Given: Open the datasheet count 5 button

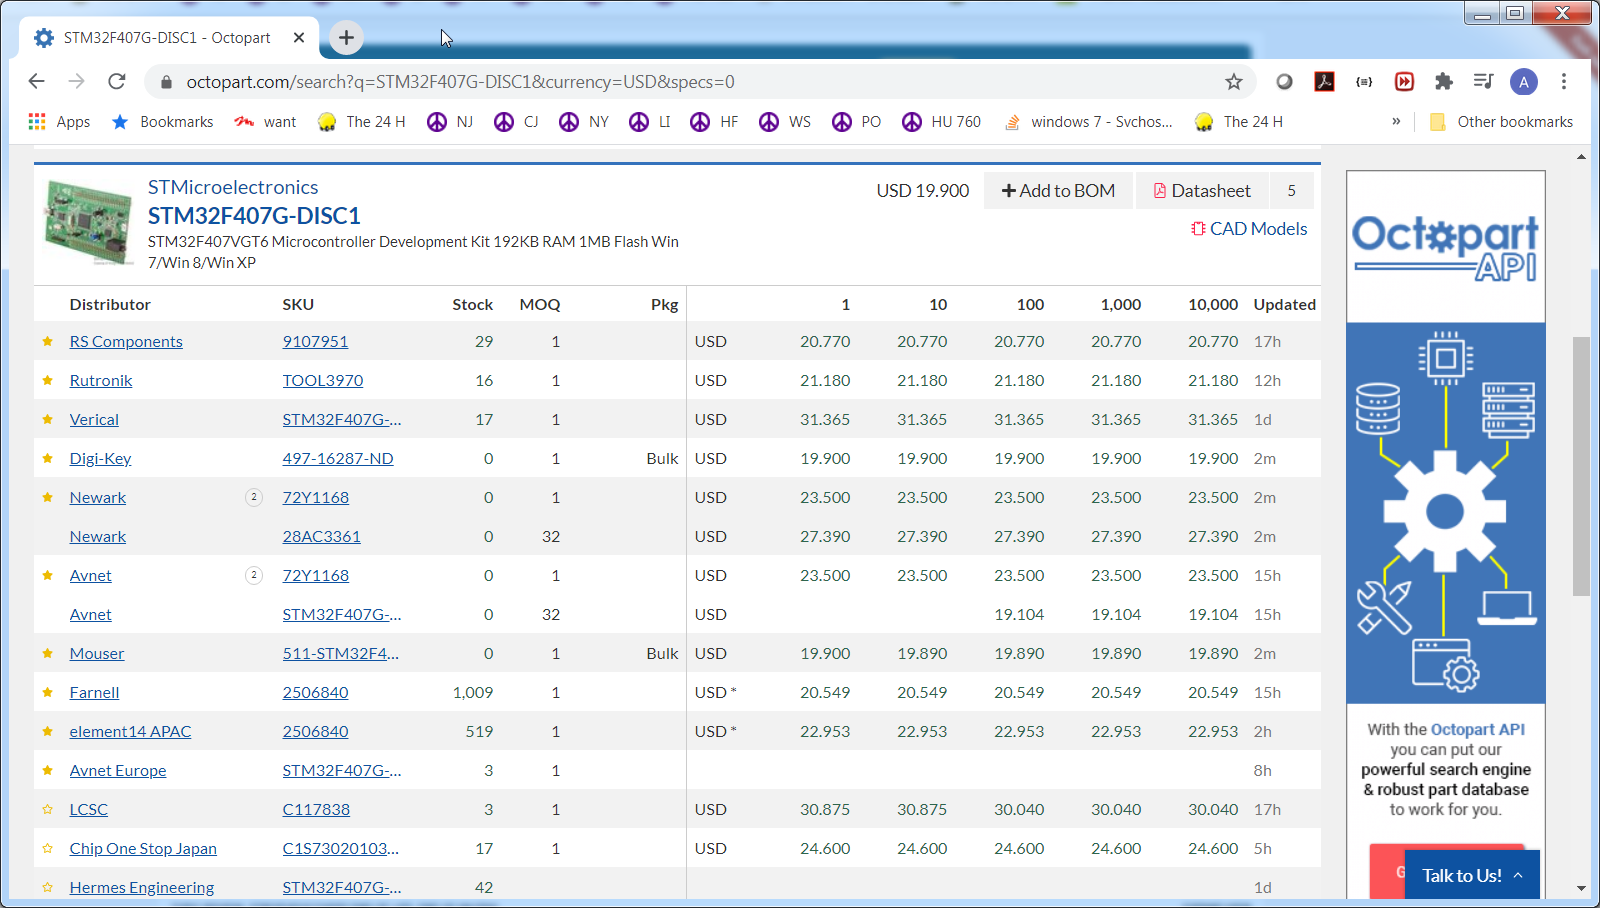Looking at the screenshot, I should click(x=1291, y=191).
